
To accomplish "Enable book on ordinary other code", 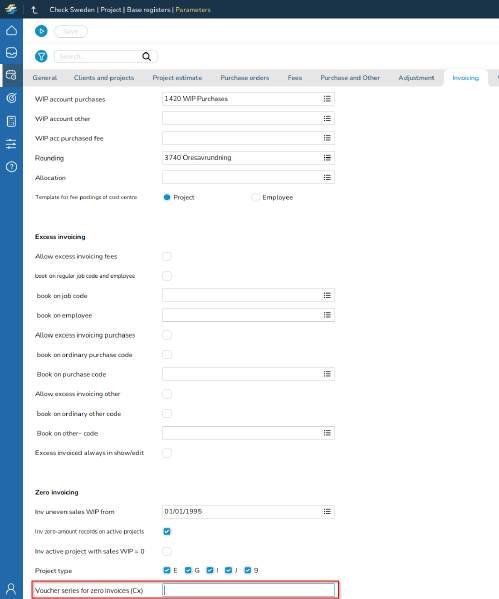I will 167,413.
